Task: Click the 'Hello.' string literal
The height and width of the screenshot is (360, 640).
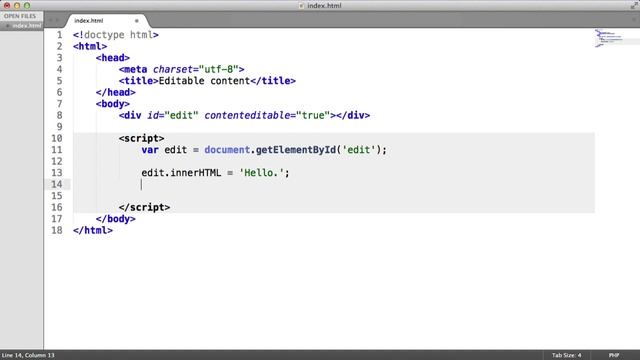Action: pos(261,173)
